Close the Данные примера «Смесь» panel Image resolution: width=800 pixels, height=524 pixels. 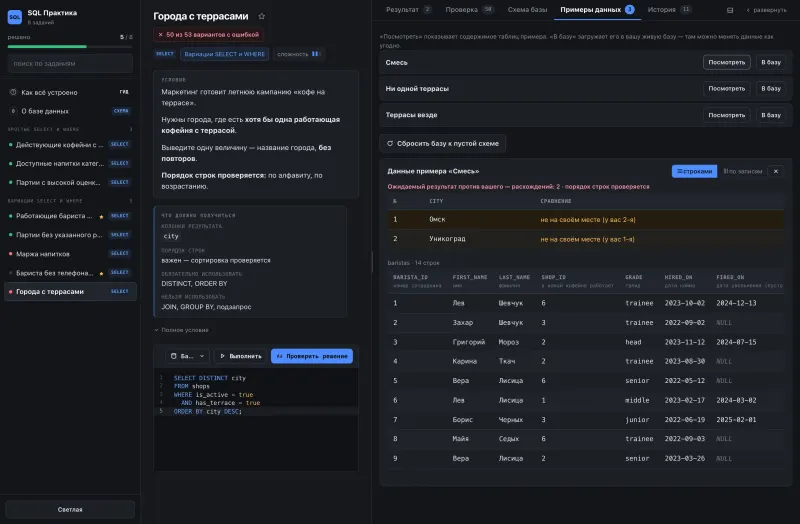click(776, 171)
